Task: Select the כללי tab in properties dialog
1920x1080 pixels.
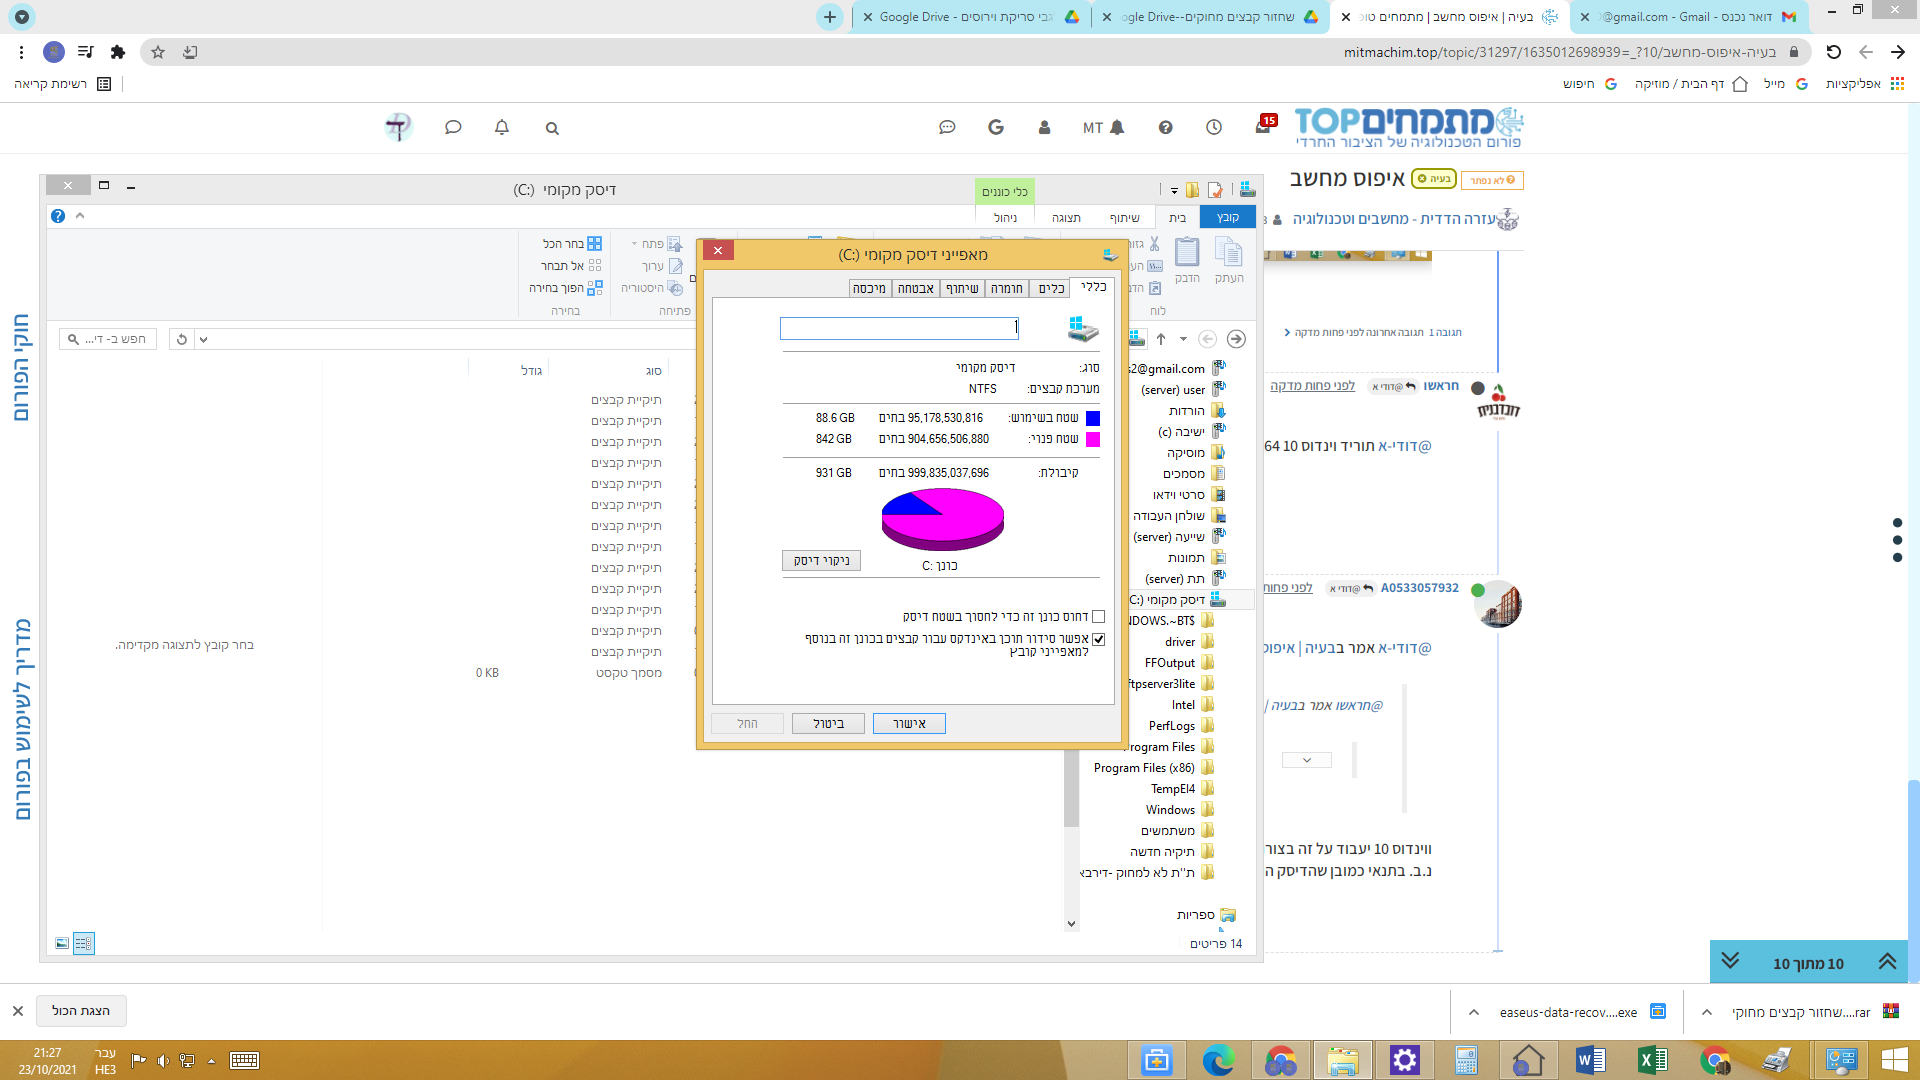Action: click(x=1093, y=287)
